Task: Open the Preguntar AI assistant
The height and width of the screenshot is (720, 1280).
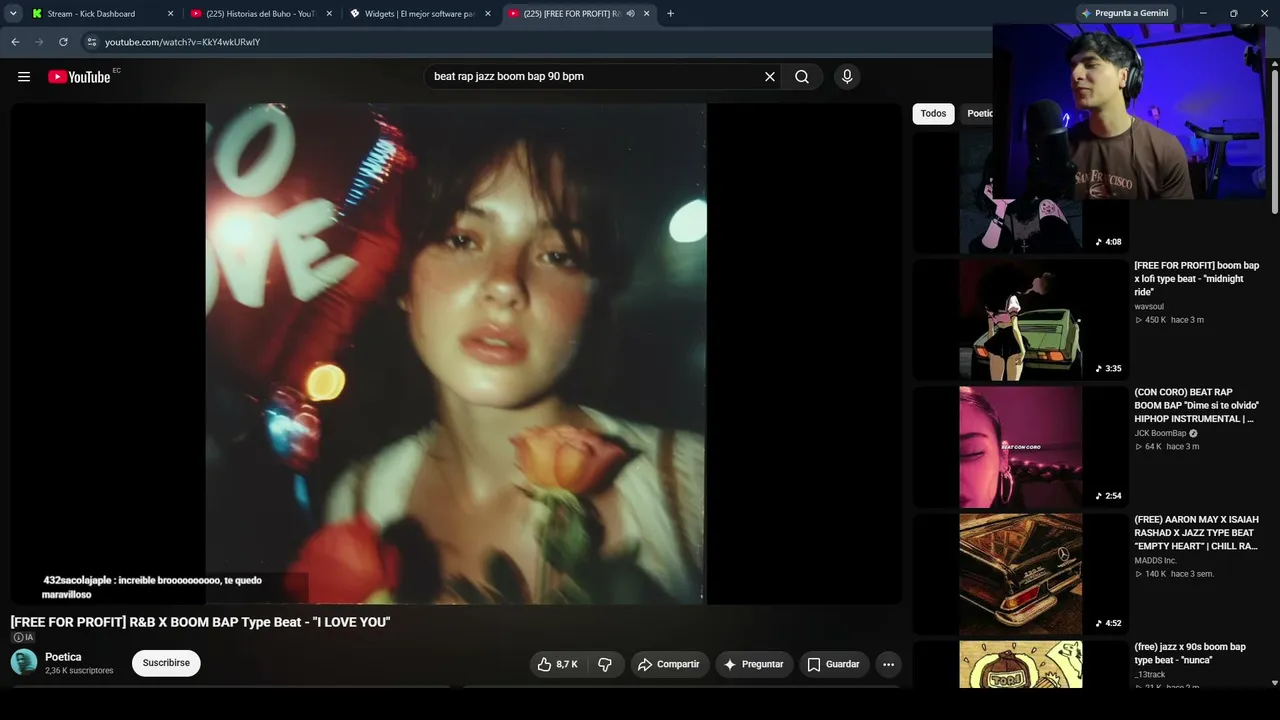Action: click(x=754, y=664)
